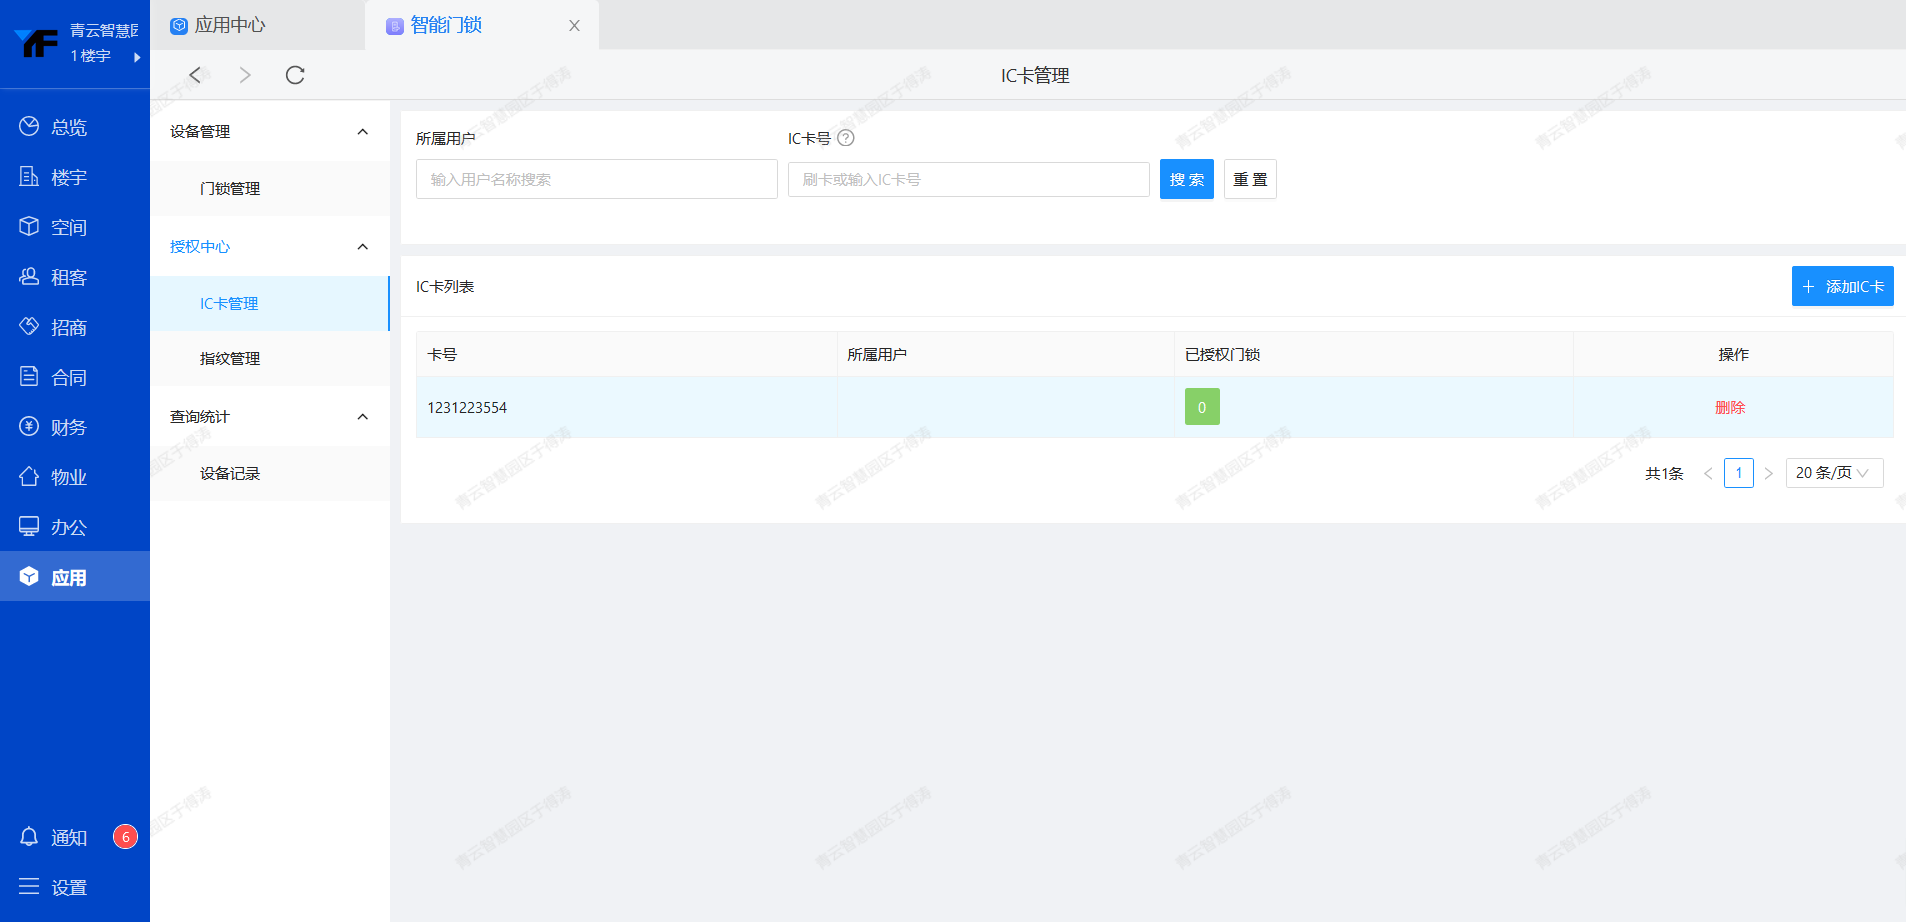1906x922 pixels.
Task: Click the IC卡号 help question mark icon
Action: [846, 138]
